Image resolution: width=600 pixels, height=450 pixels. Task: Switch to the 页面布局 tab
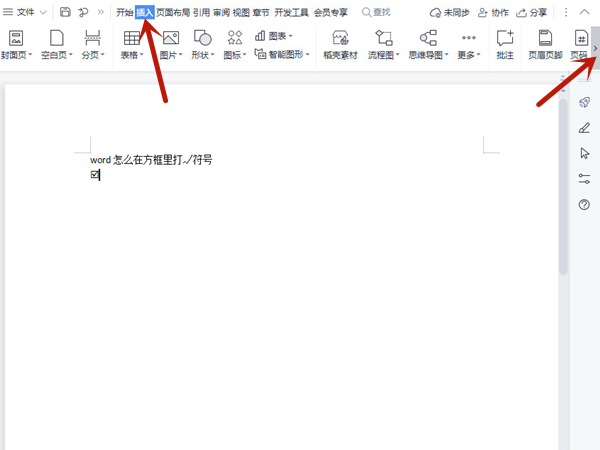pos(173,12)
